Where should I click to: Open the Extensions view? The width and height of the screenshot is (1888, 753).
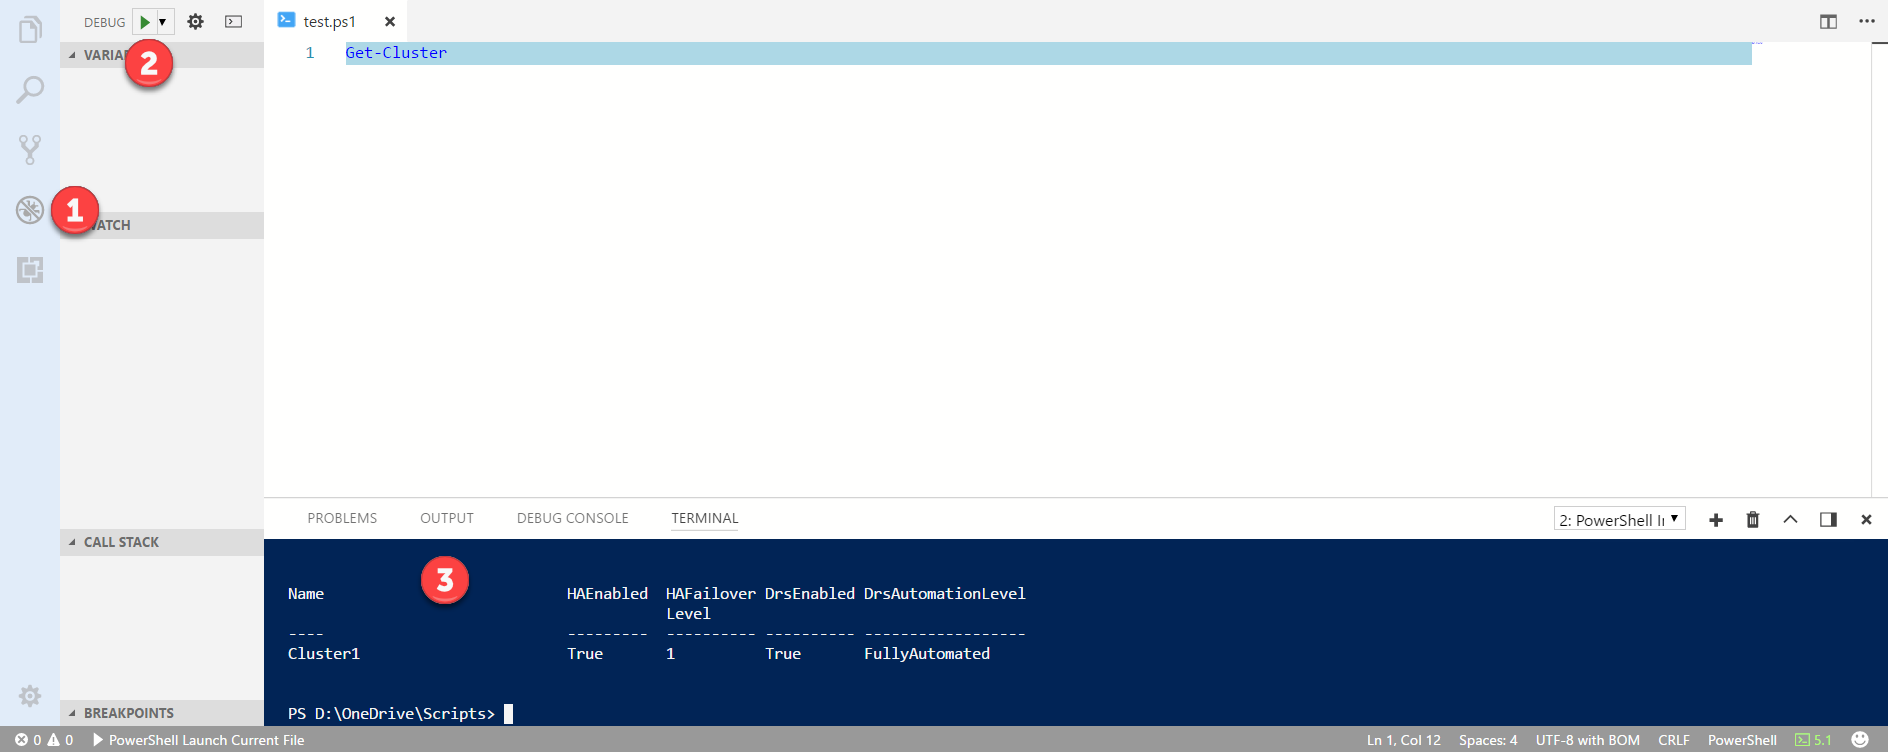click(30, 270)
